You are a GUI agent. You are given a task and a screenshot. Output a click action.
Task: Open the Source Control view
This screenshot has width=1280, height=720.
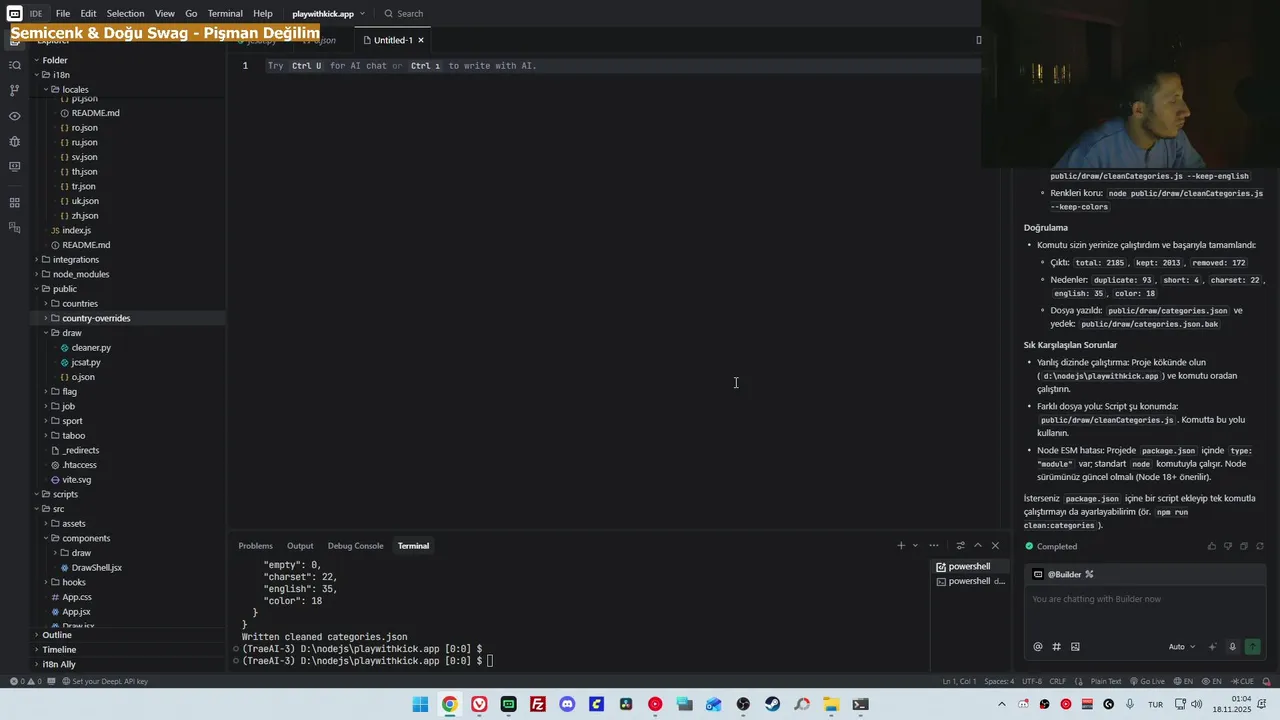pyautogui.click(x=14, y=90)
